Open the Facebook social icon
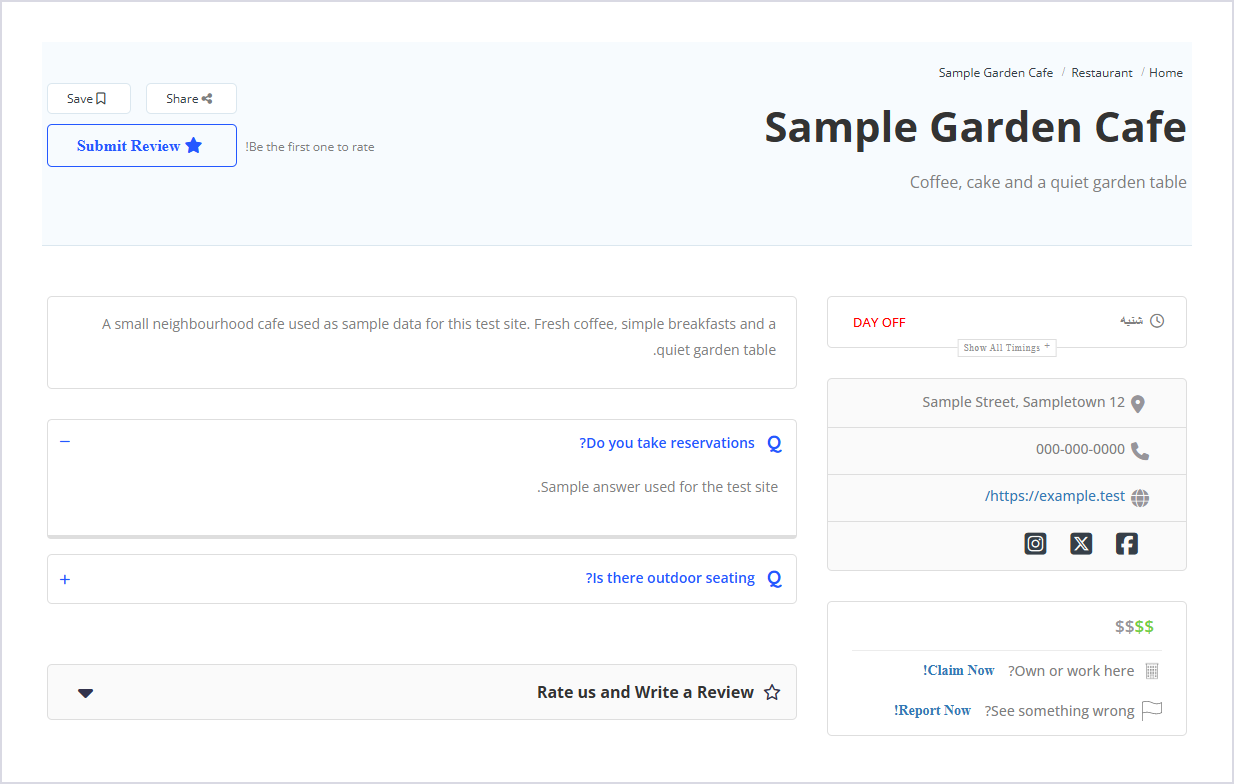 click(1127, 544)
